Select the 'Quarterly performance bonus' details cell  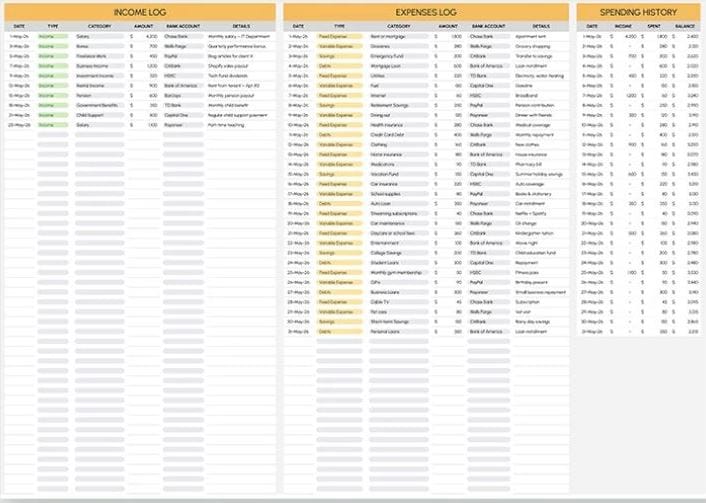[x=241, y=46]
